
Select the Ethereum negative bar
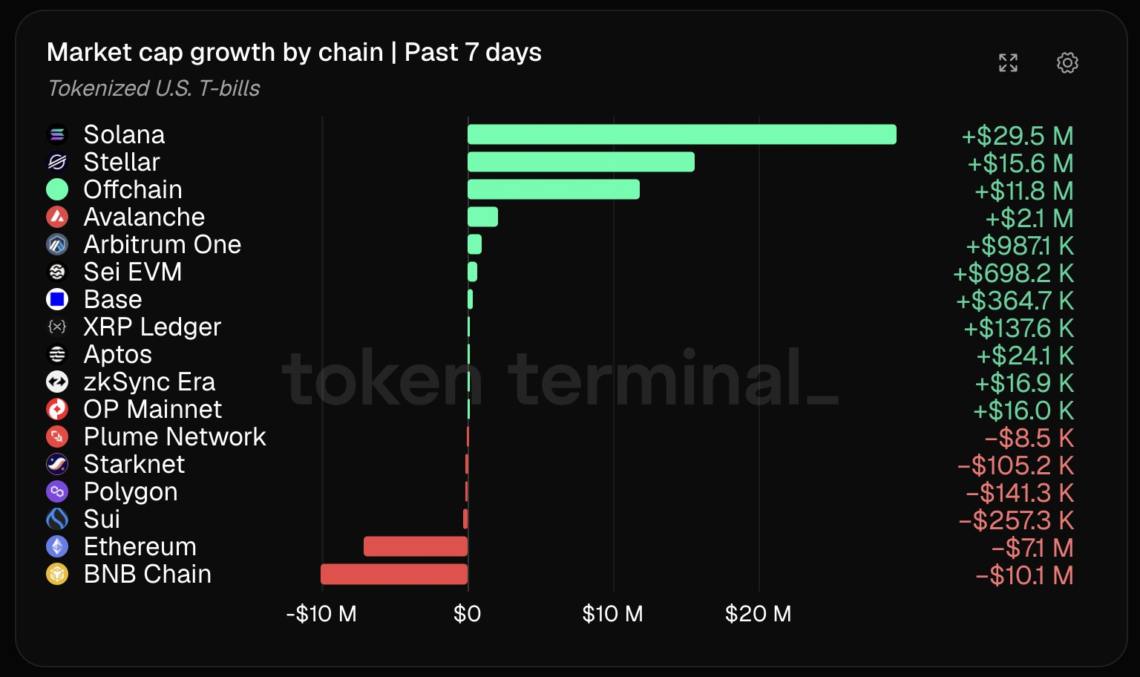(x=416, y=546)
